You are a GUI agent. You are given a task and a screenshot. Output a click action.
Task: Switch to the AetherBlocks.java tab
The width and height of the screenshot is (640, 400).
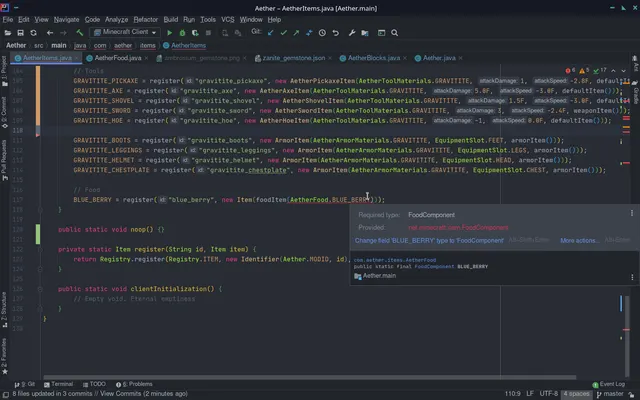pos(374,58)
